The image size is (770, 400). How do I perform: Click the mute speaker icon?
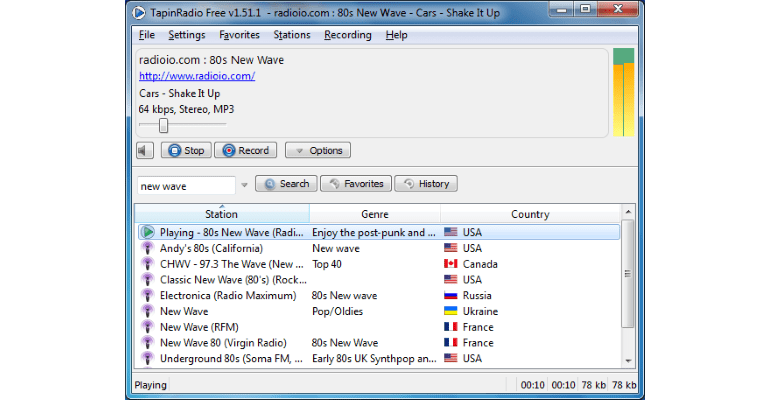145,151
